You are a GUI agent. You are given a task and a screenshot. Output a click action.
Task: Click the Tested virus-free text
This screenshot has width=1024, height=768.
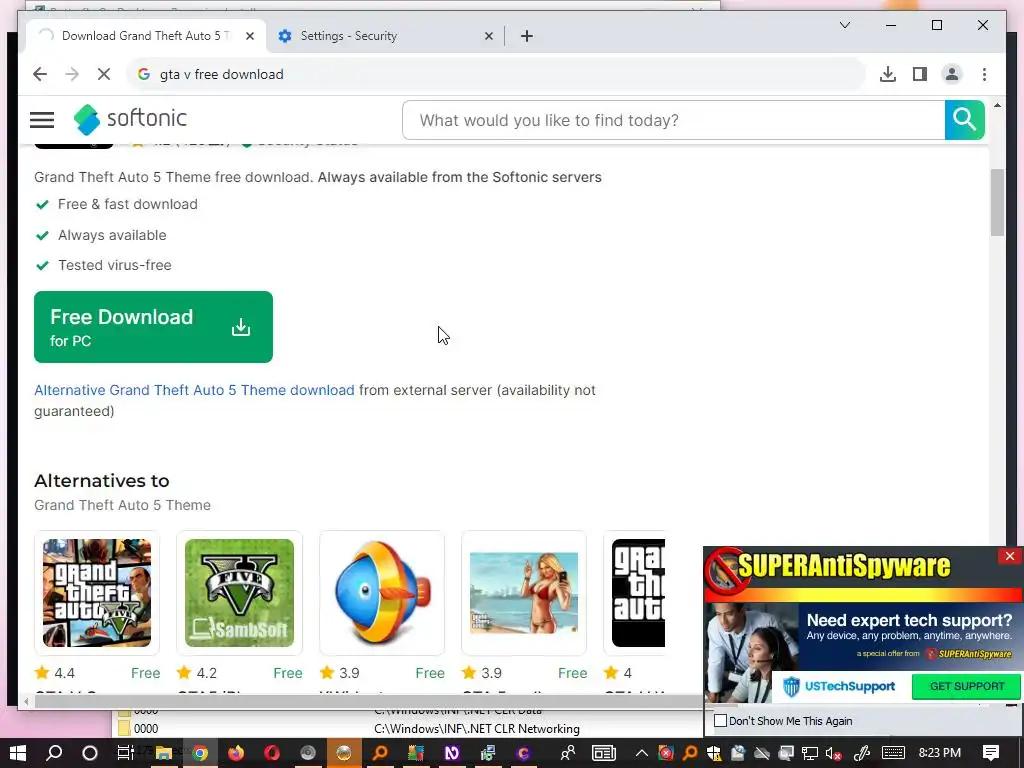coord(115,265)
